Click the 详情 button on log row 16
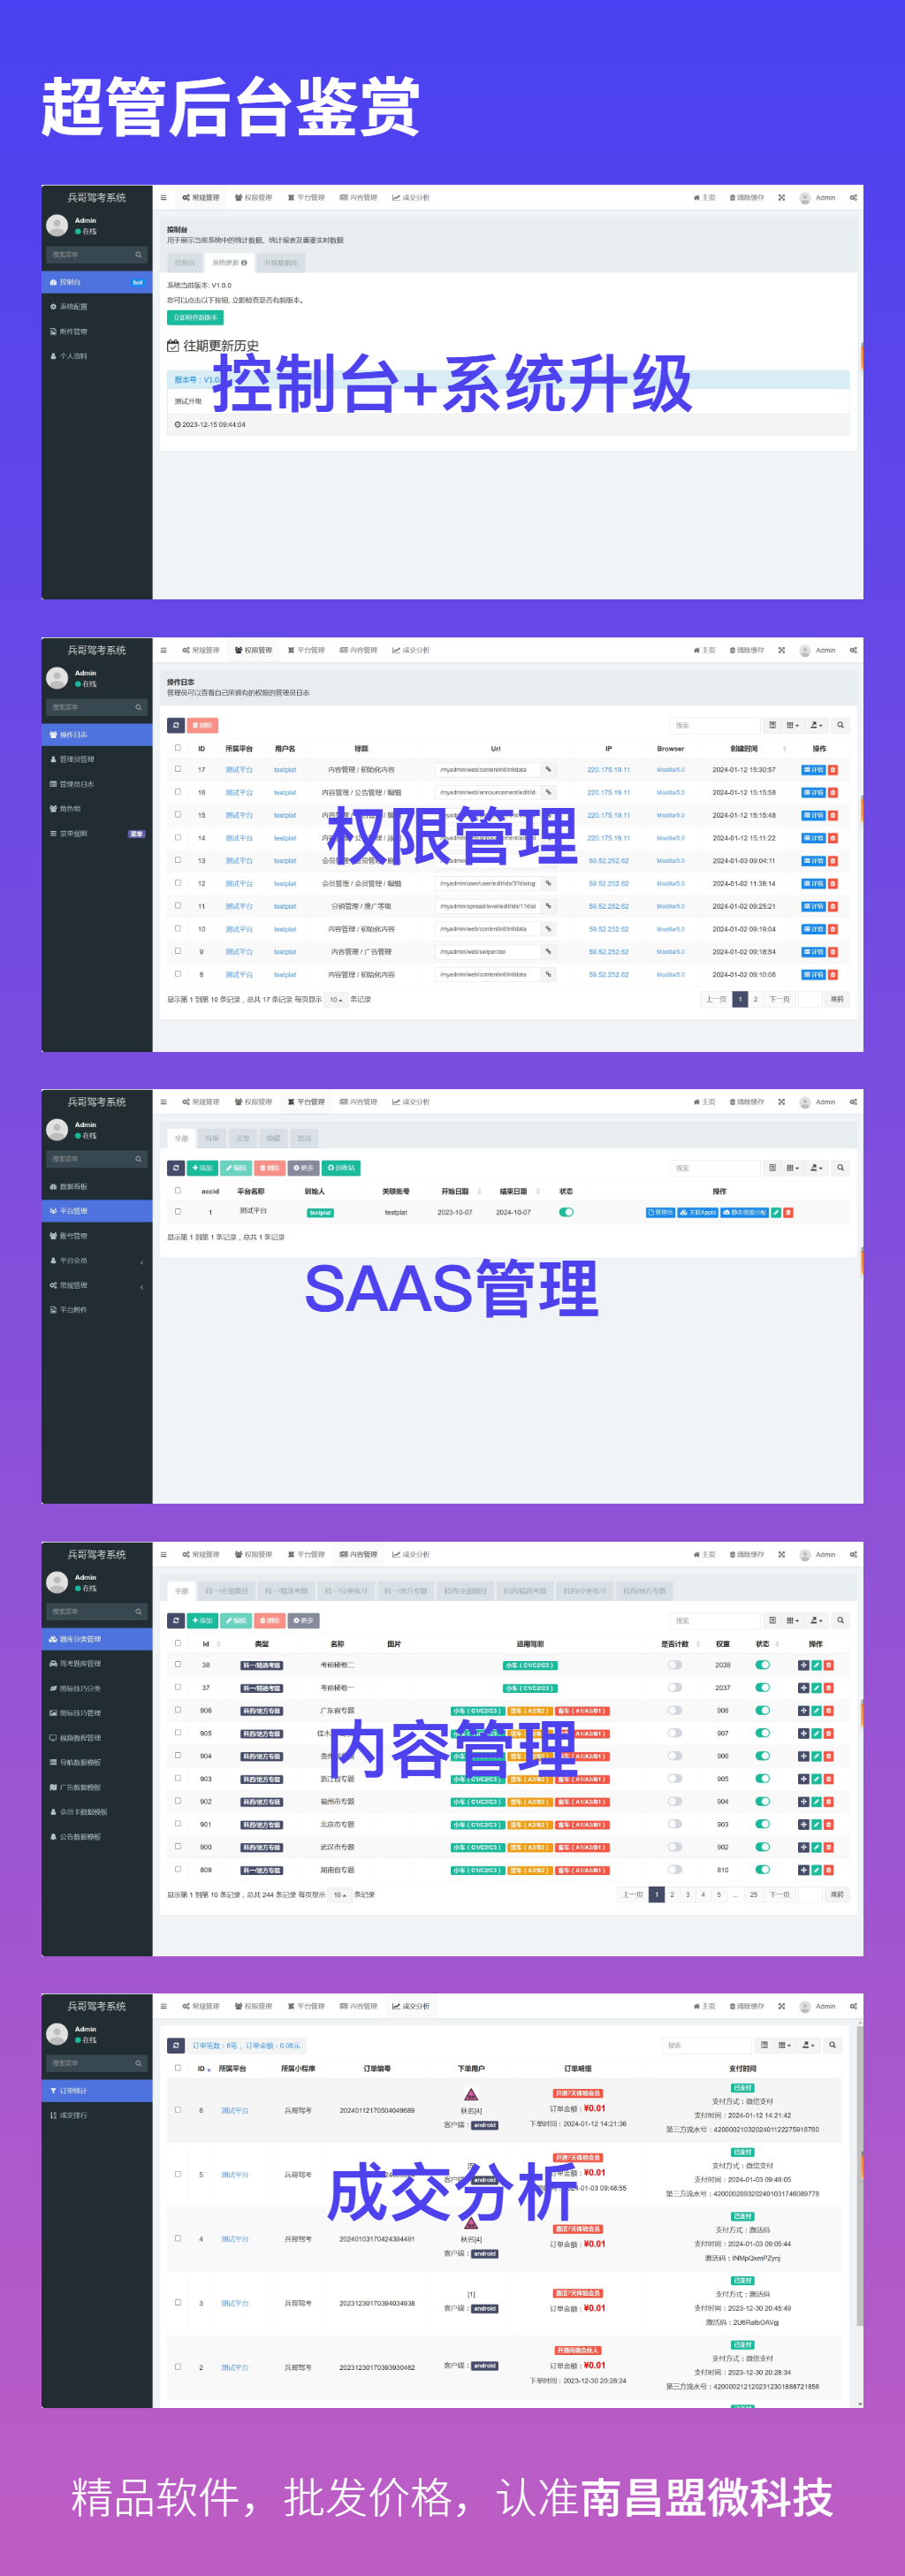This screenshot has height=2576, width=905. [x=814, y=793]
